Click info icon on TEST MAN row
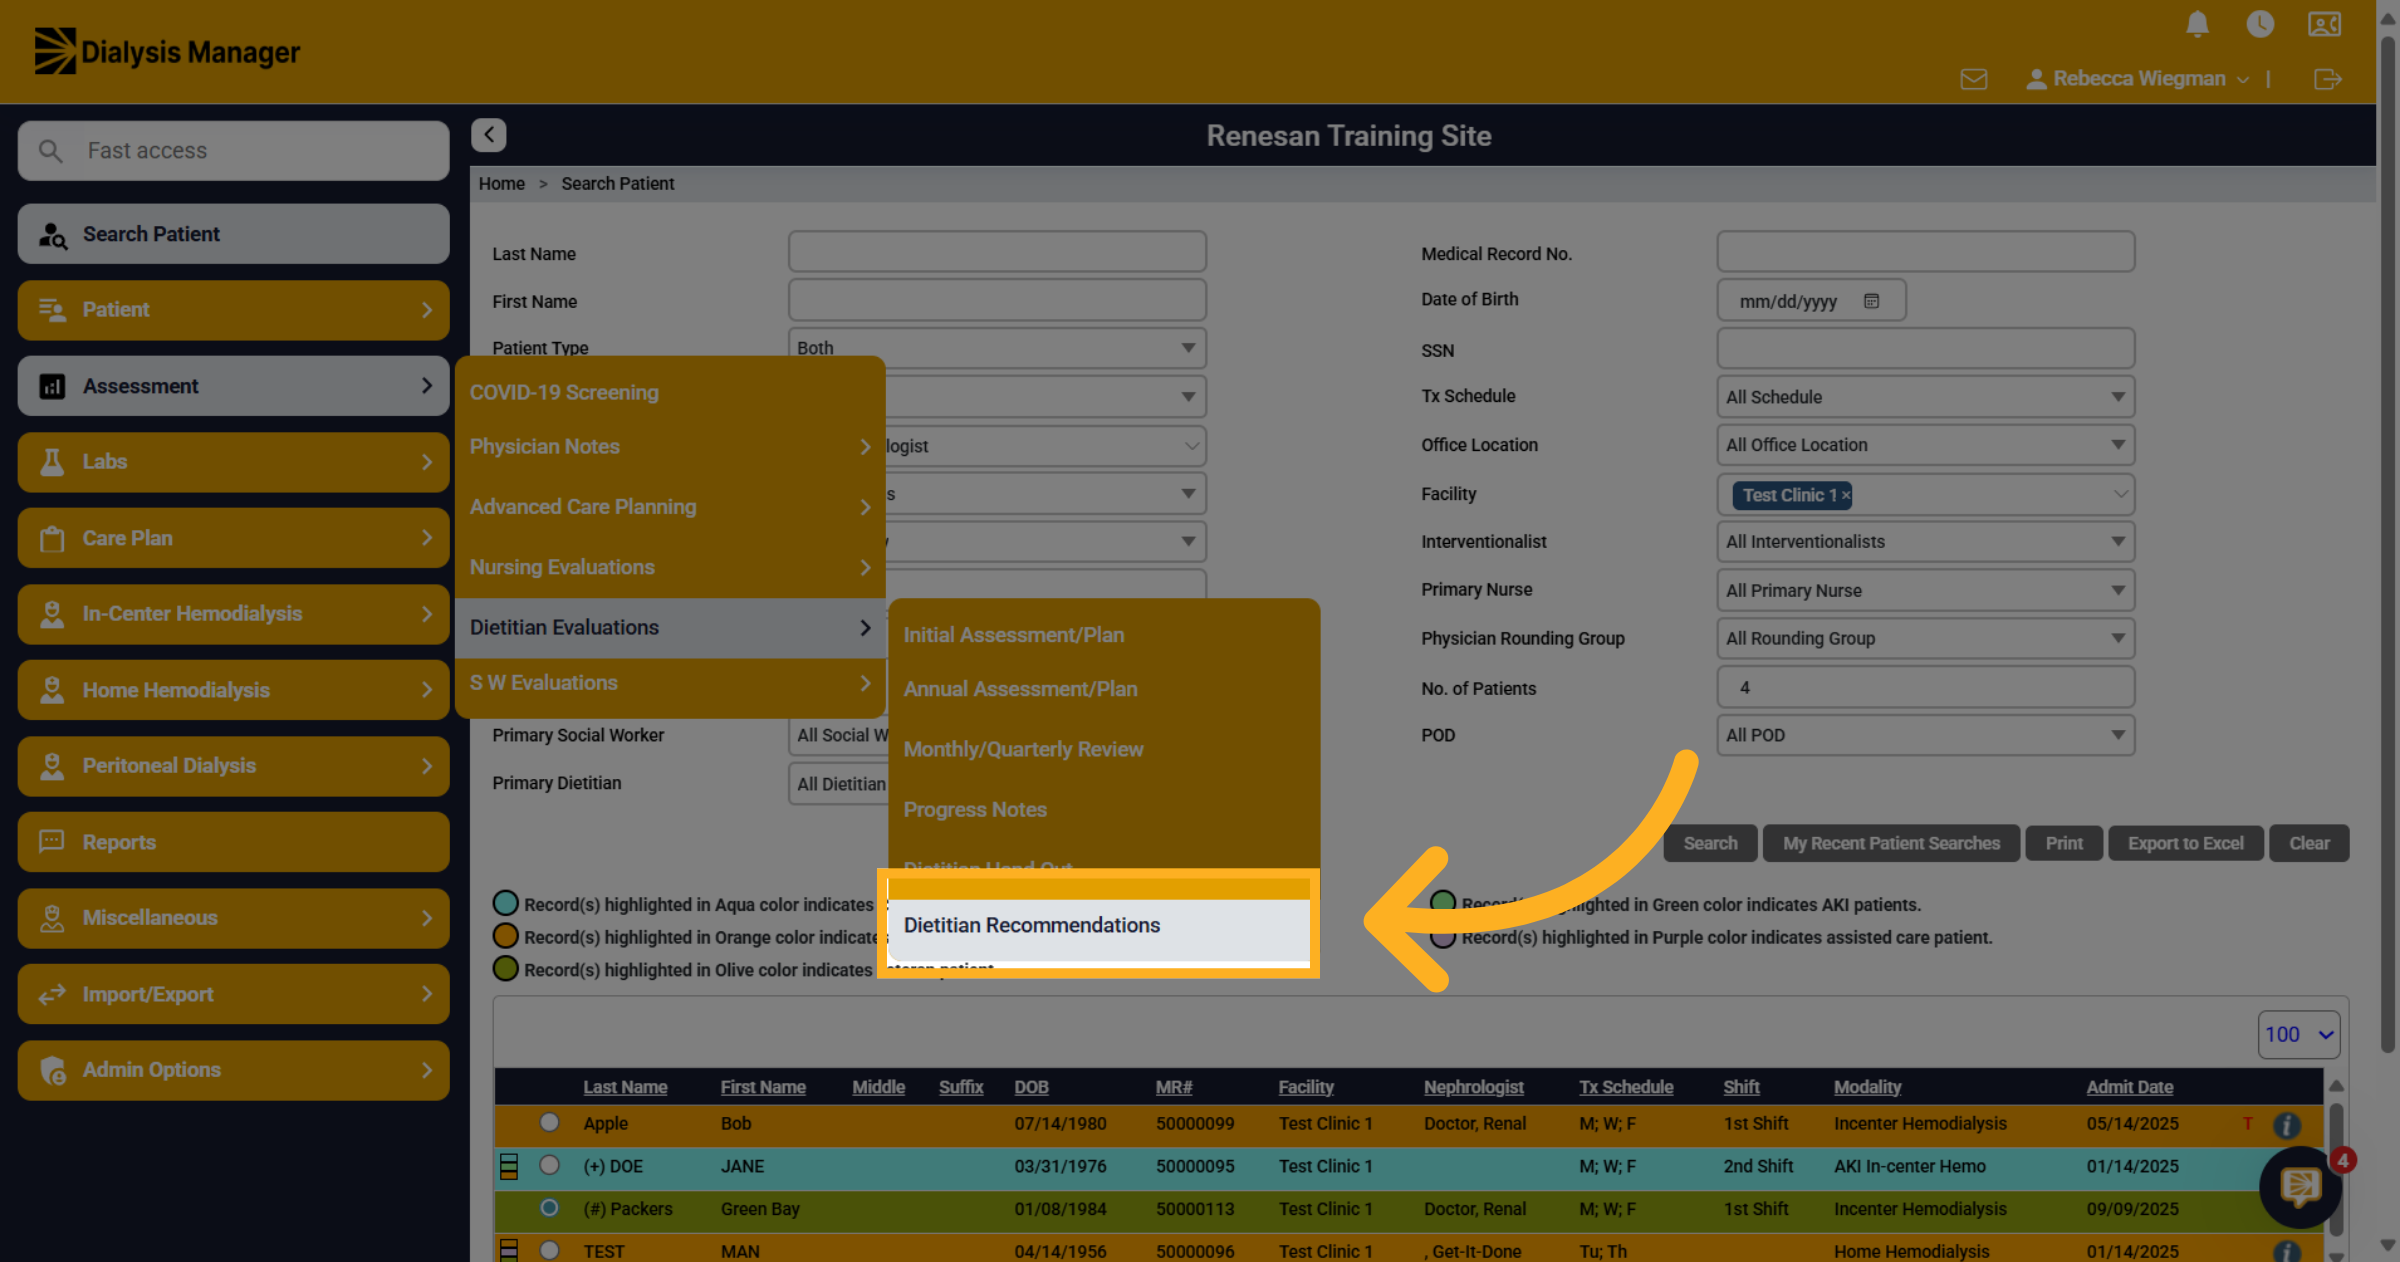Image resolution: width=2400 pixels, height=1262 pixels. [x=2286, y=1251]
